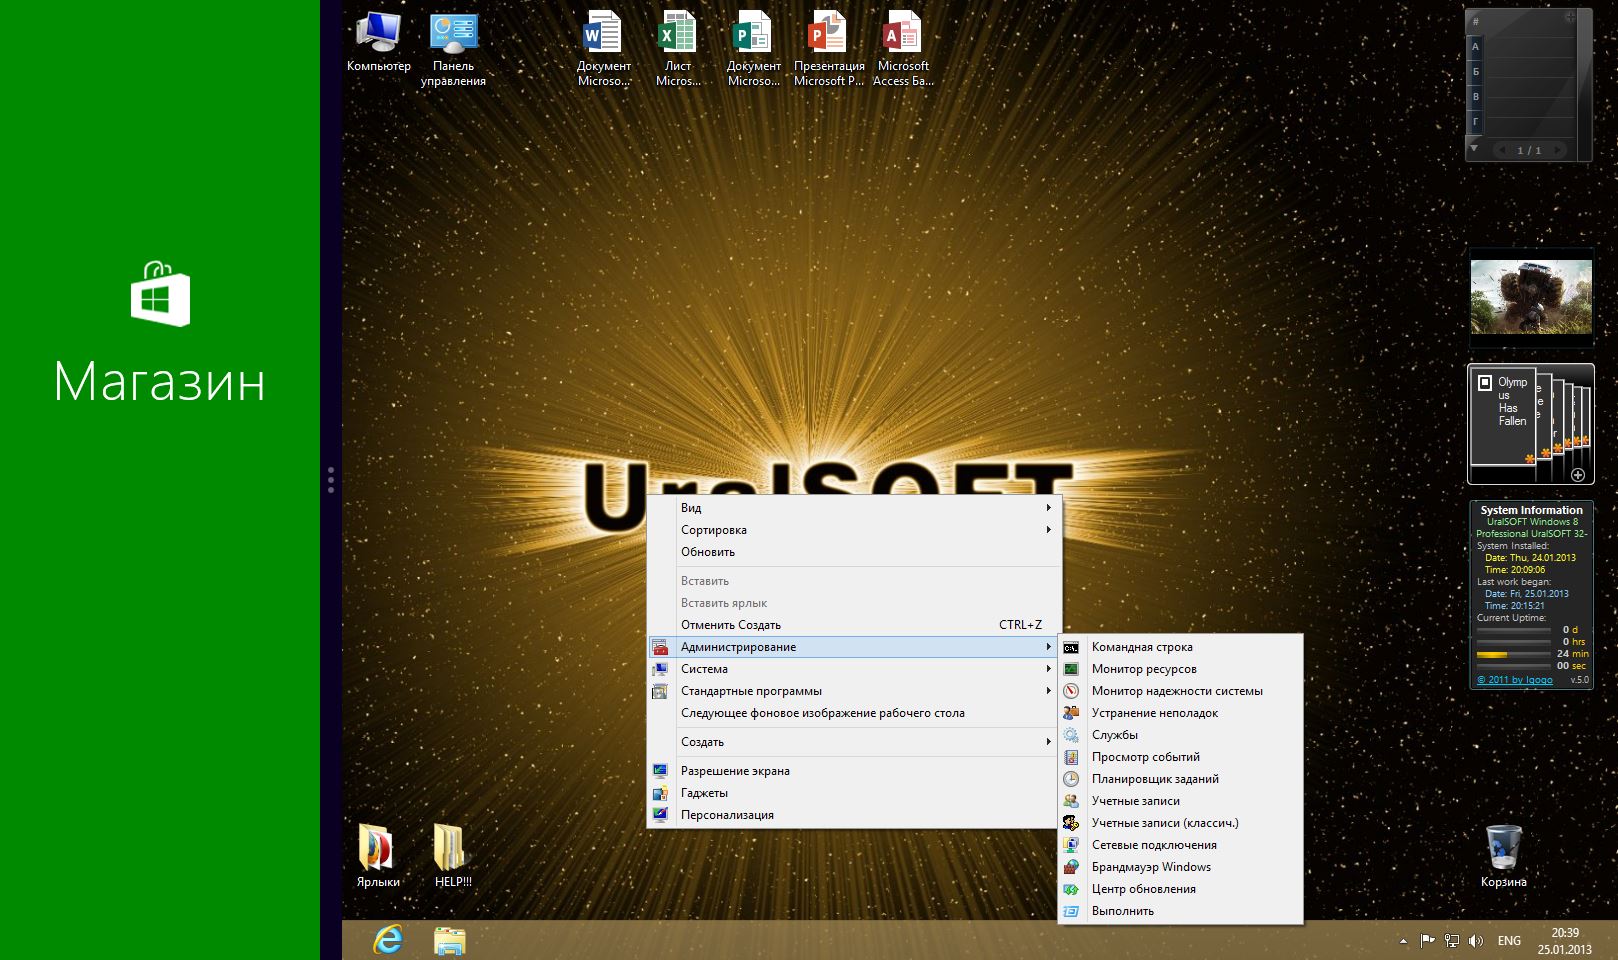1618x960 pixels.
Task: Expand the Стандартные программы submenu
Action: pyautogui.click(x=855, y=691)
